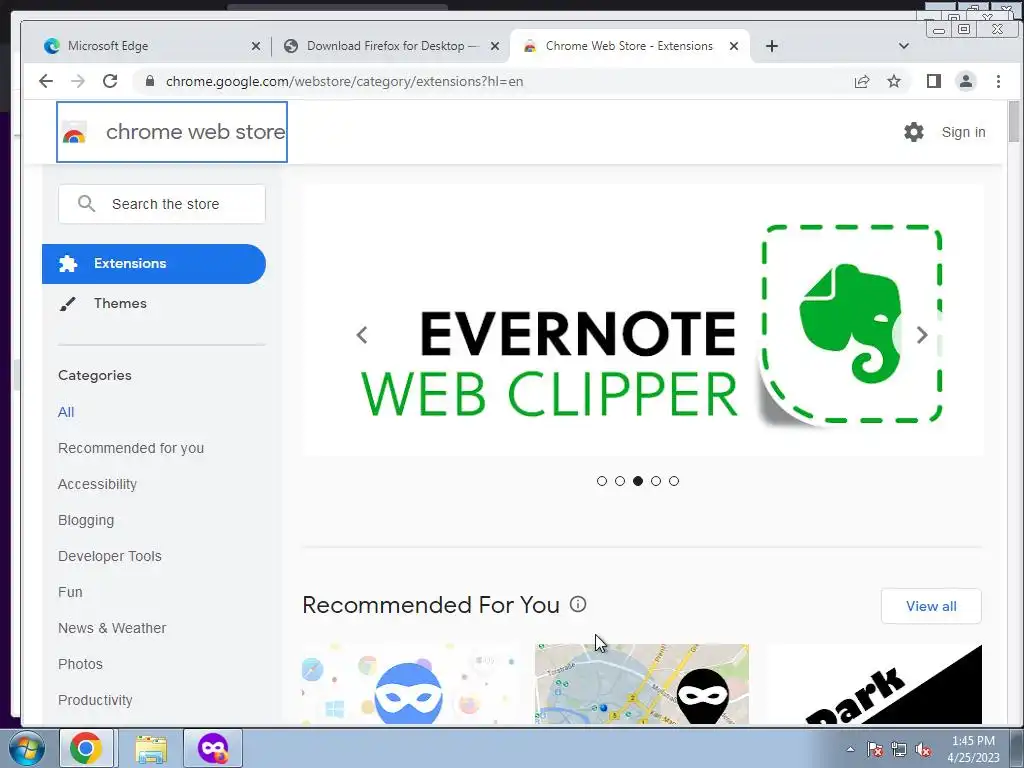
Task: Open the Dark theme extension thumbnail
Action: (x=875, y=684)
